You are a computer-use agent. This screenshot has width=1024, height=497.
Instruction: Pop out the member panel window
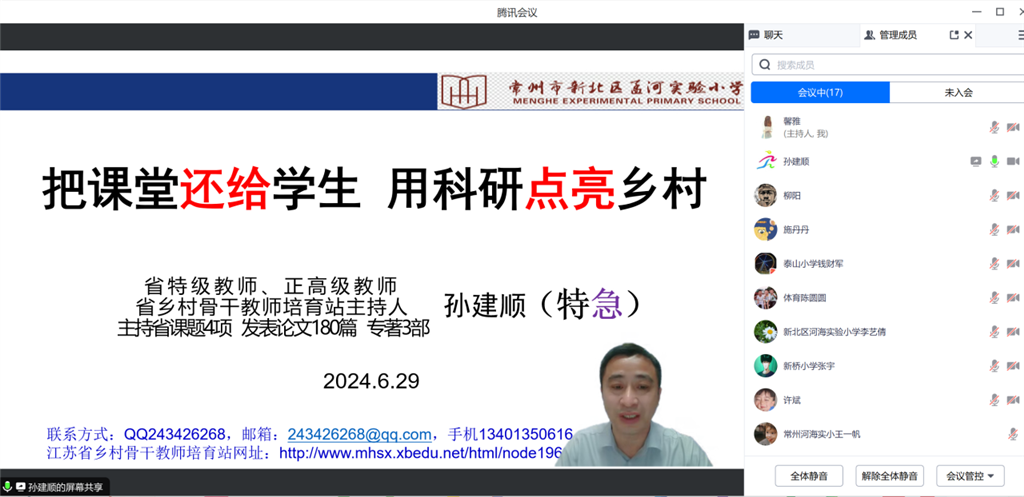pos(954,35)
